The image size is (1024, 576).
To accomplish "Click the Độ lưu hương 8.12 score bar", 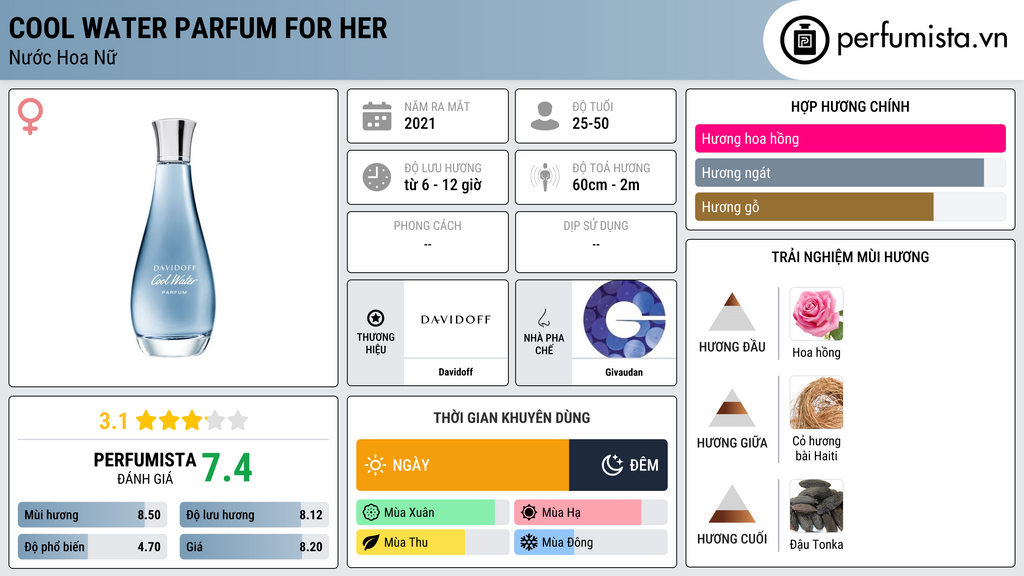I will coord(254,515).
